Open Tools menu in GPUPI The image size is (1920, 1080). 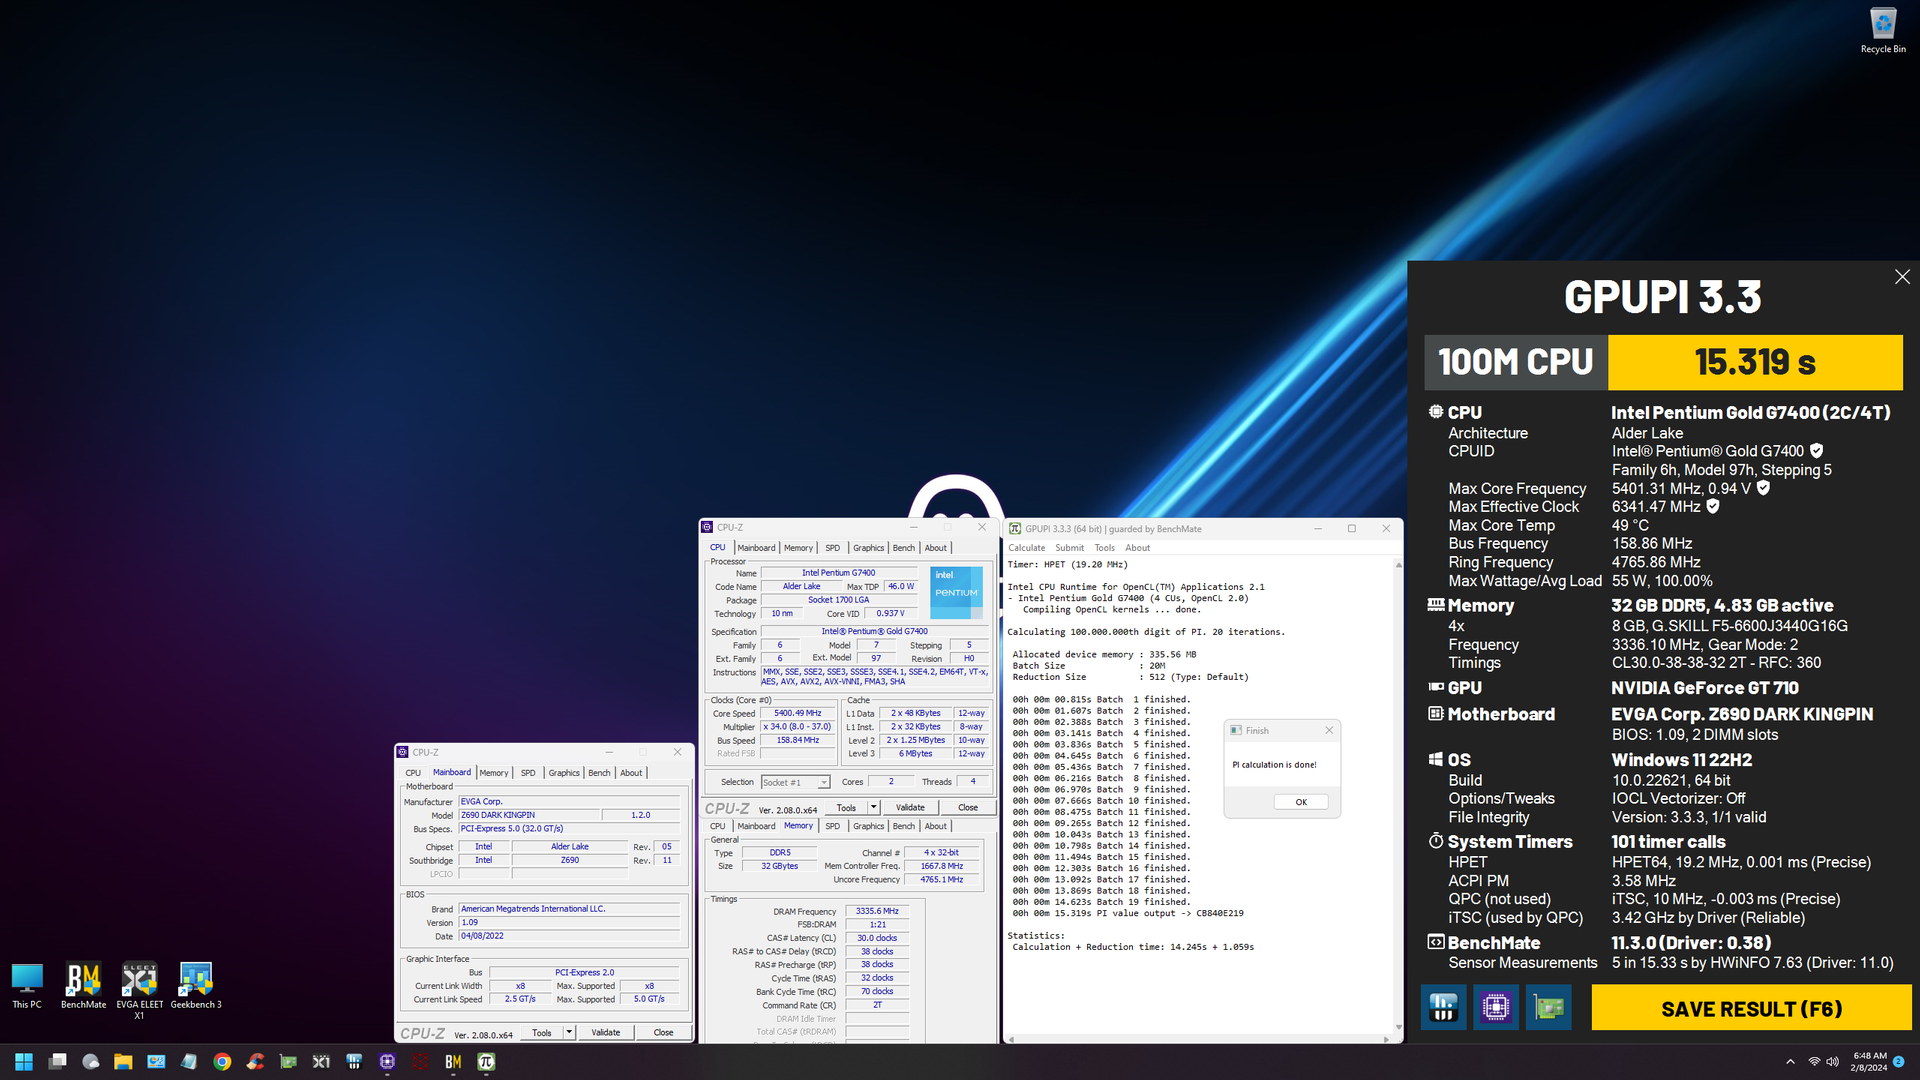[1104, 548]
